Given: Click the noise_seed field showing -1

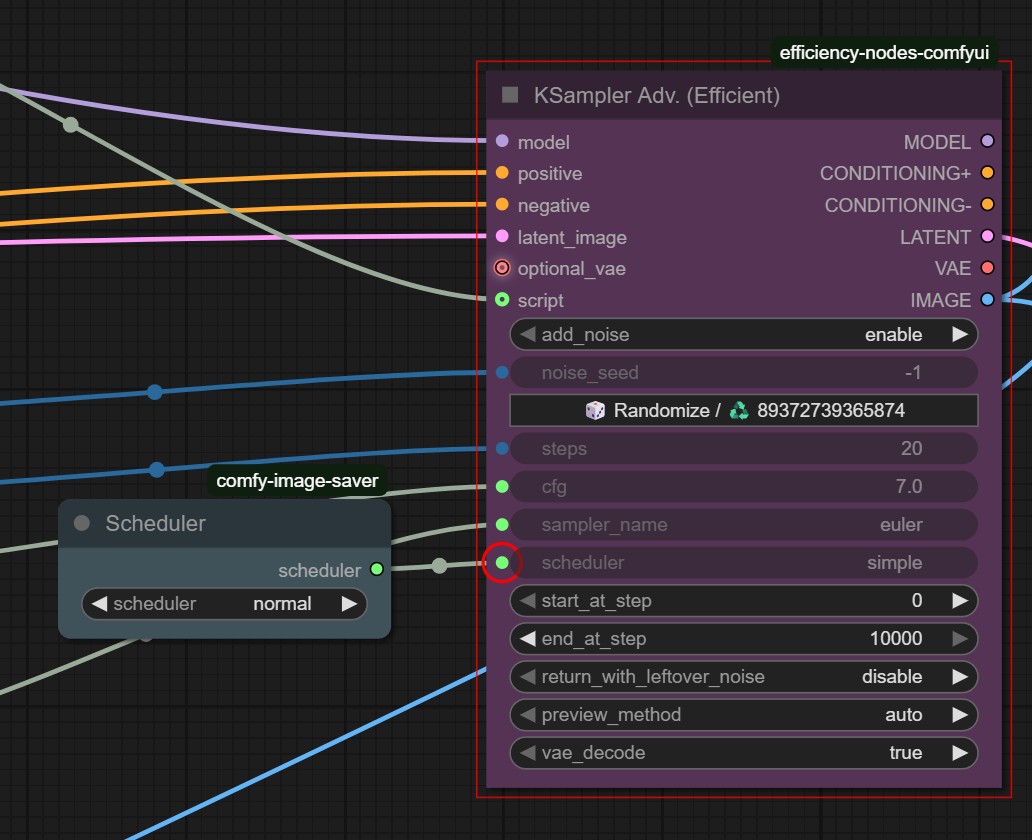Looking at the screenshot, I should (x=744, y=373).
